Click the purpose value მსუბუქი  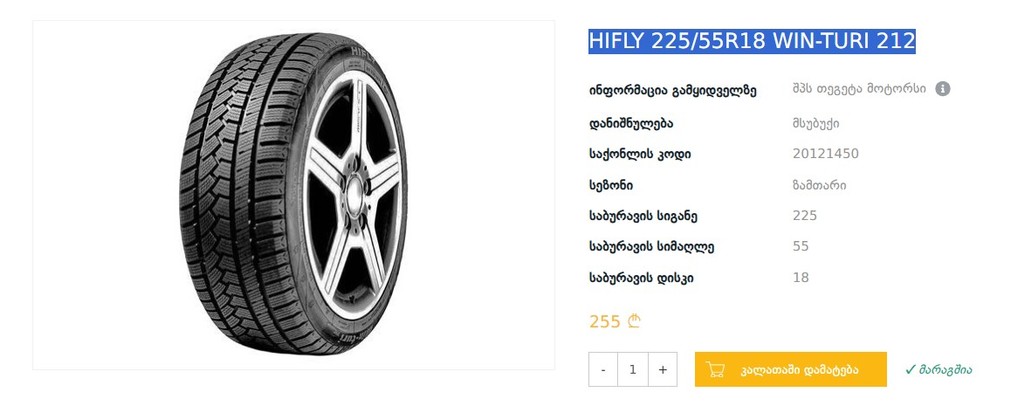[816, 123]
